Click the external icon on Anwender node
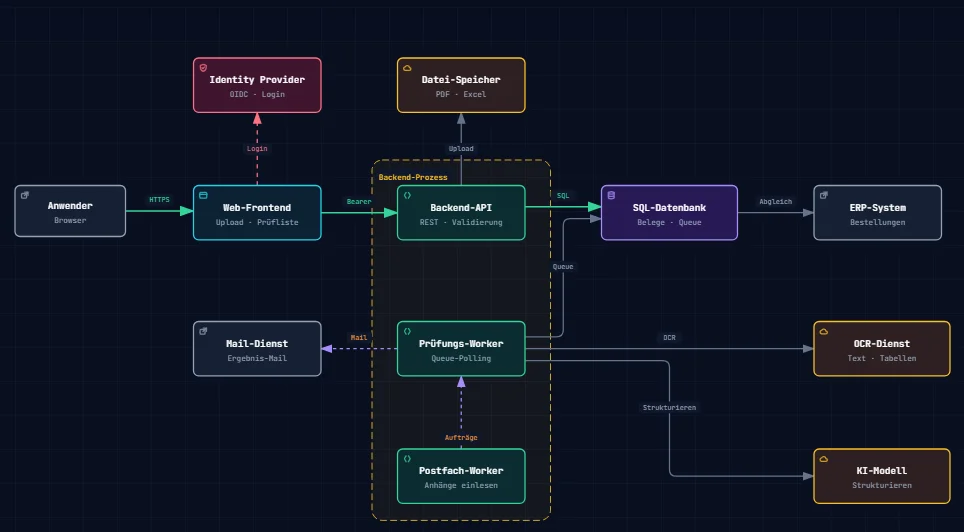Screen dimensions: 964x532 pos(25,195)
